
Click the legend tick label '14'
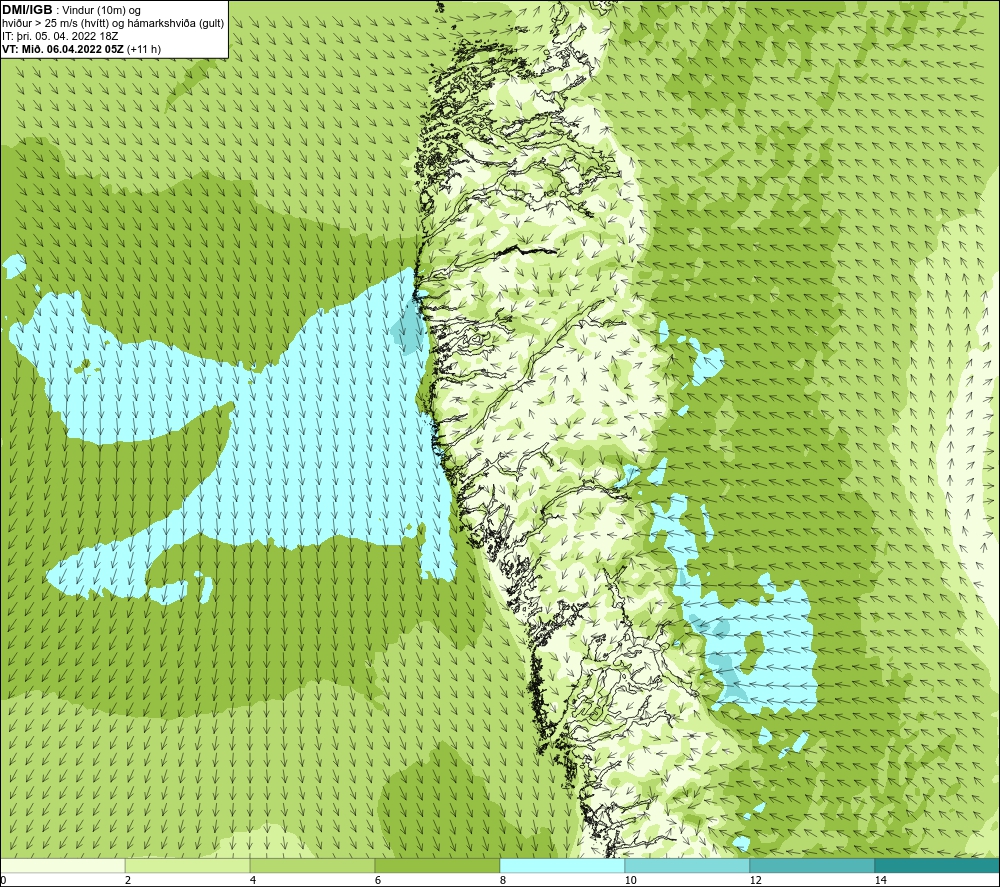880,880
